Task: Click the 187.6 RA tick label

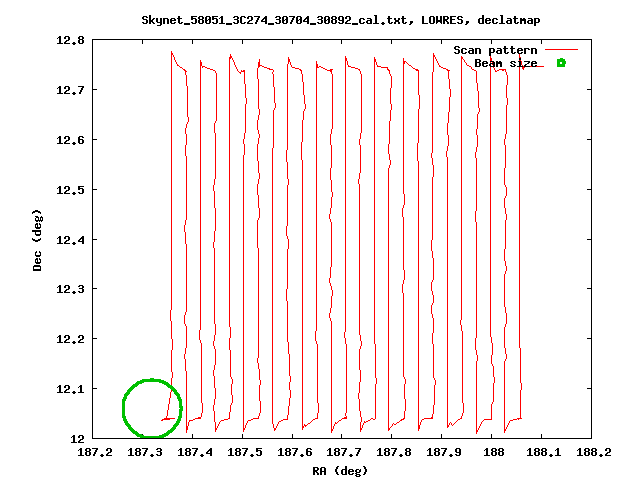Action: tap(295, 452)
